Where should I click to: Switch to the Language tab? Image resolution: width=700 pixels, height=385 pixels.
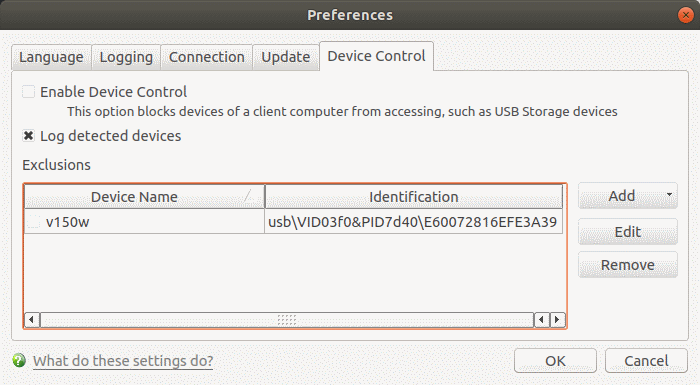[51, 57]
